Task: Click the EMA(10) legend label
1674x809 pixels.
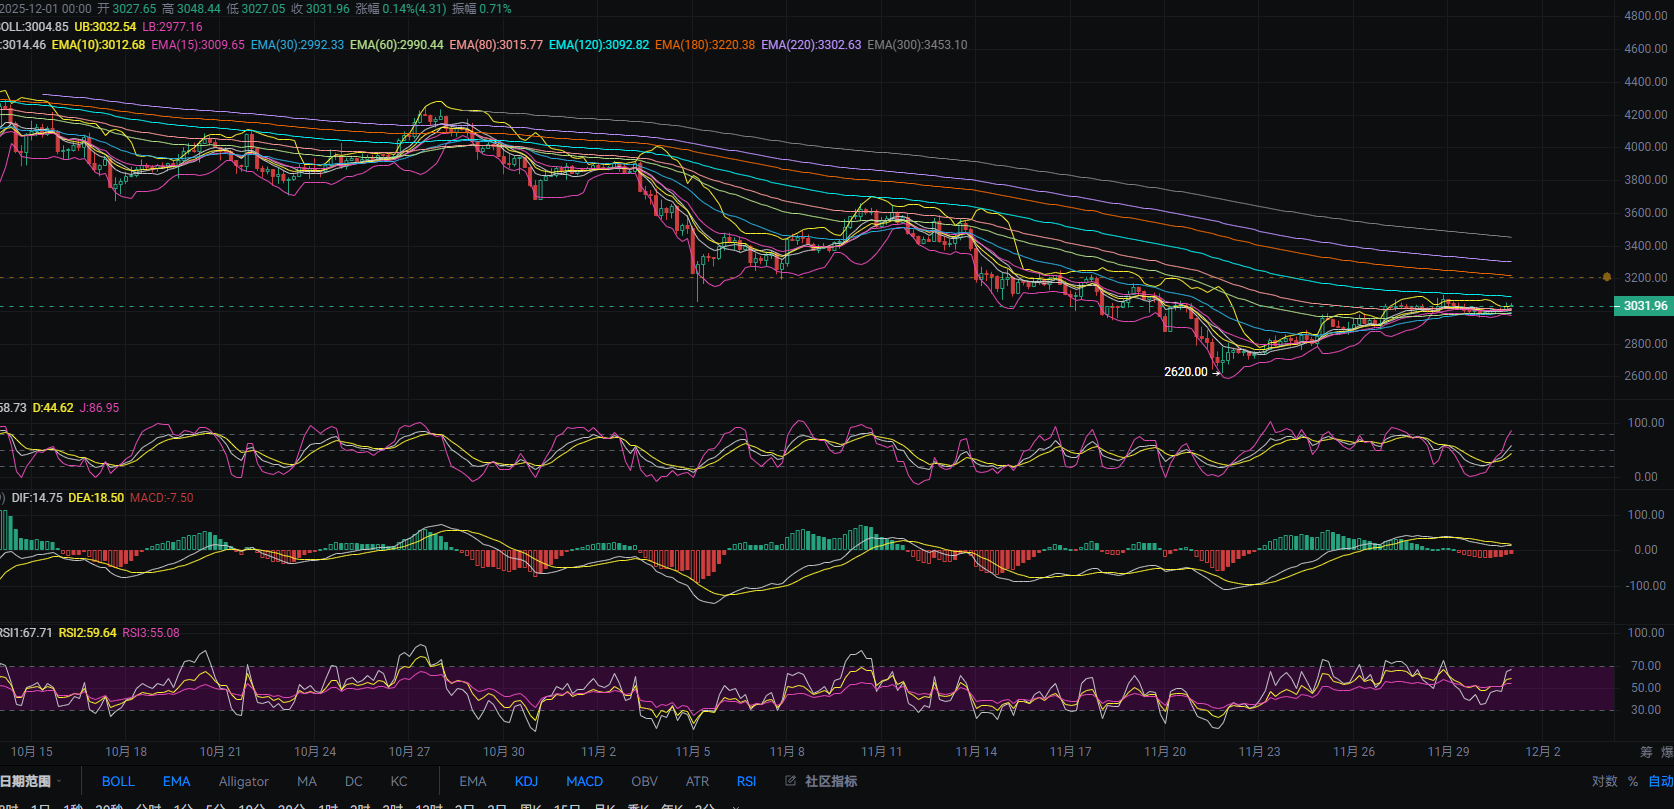Action: pyautogui.click(x=98, y=45)
